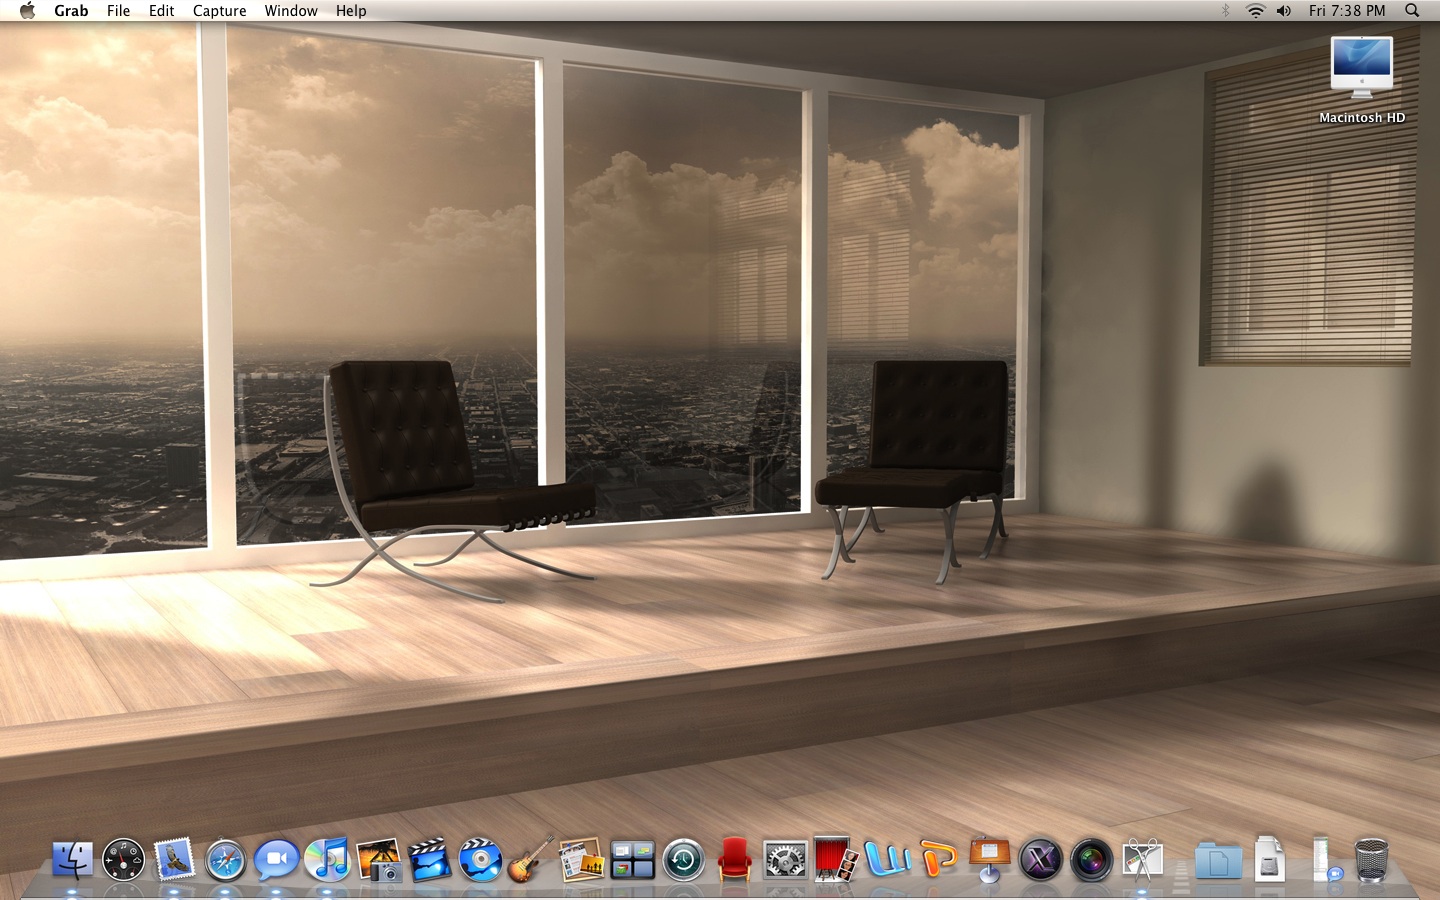Launch Front Row red chair icon
Screen dimensions: 1440x900
click(735, 859)
